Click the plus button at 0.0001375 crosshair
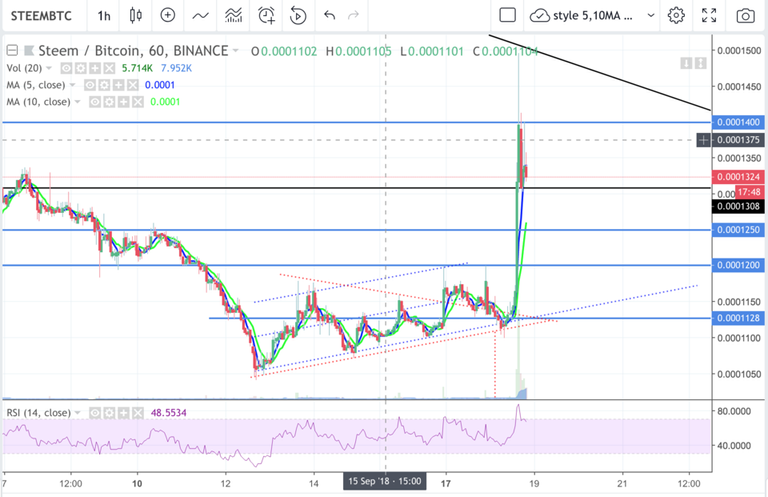Image resolution: width=768 pixels, height=497 pixels. tap(703, 140)
